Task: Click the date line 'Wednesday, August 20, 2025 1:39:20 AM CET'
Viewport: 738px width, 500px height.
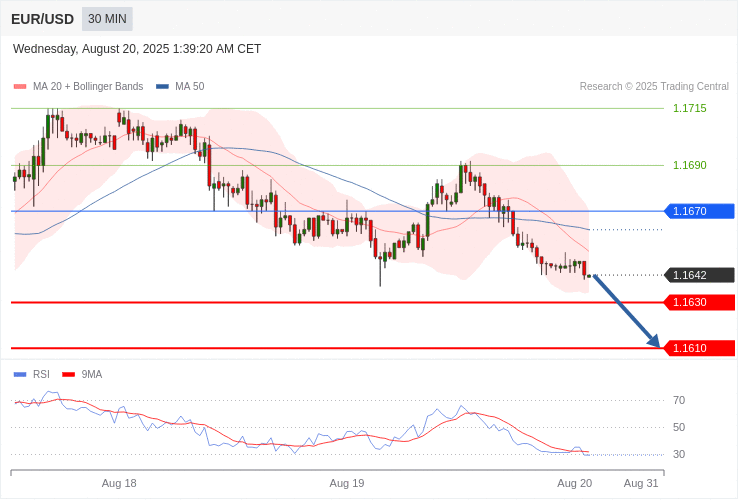Action: tap(137, 49)
